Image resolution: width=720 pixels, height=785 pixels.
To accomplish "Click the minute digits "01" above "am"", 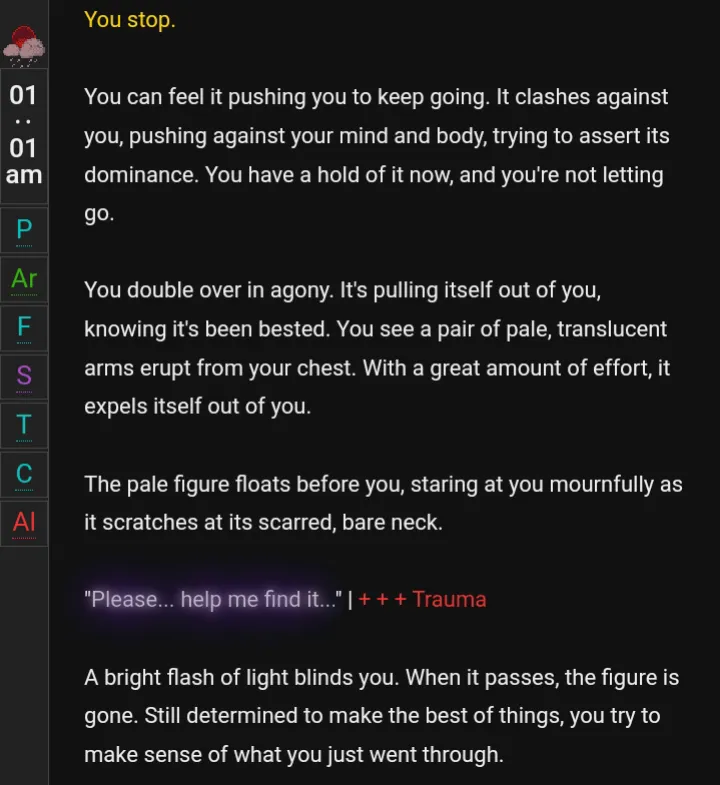I will click(24, 148).
